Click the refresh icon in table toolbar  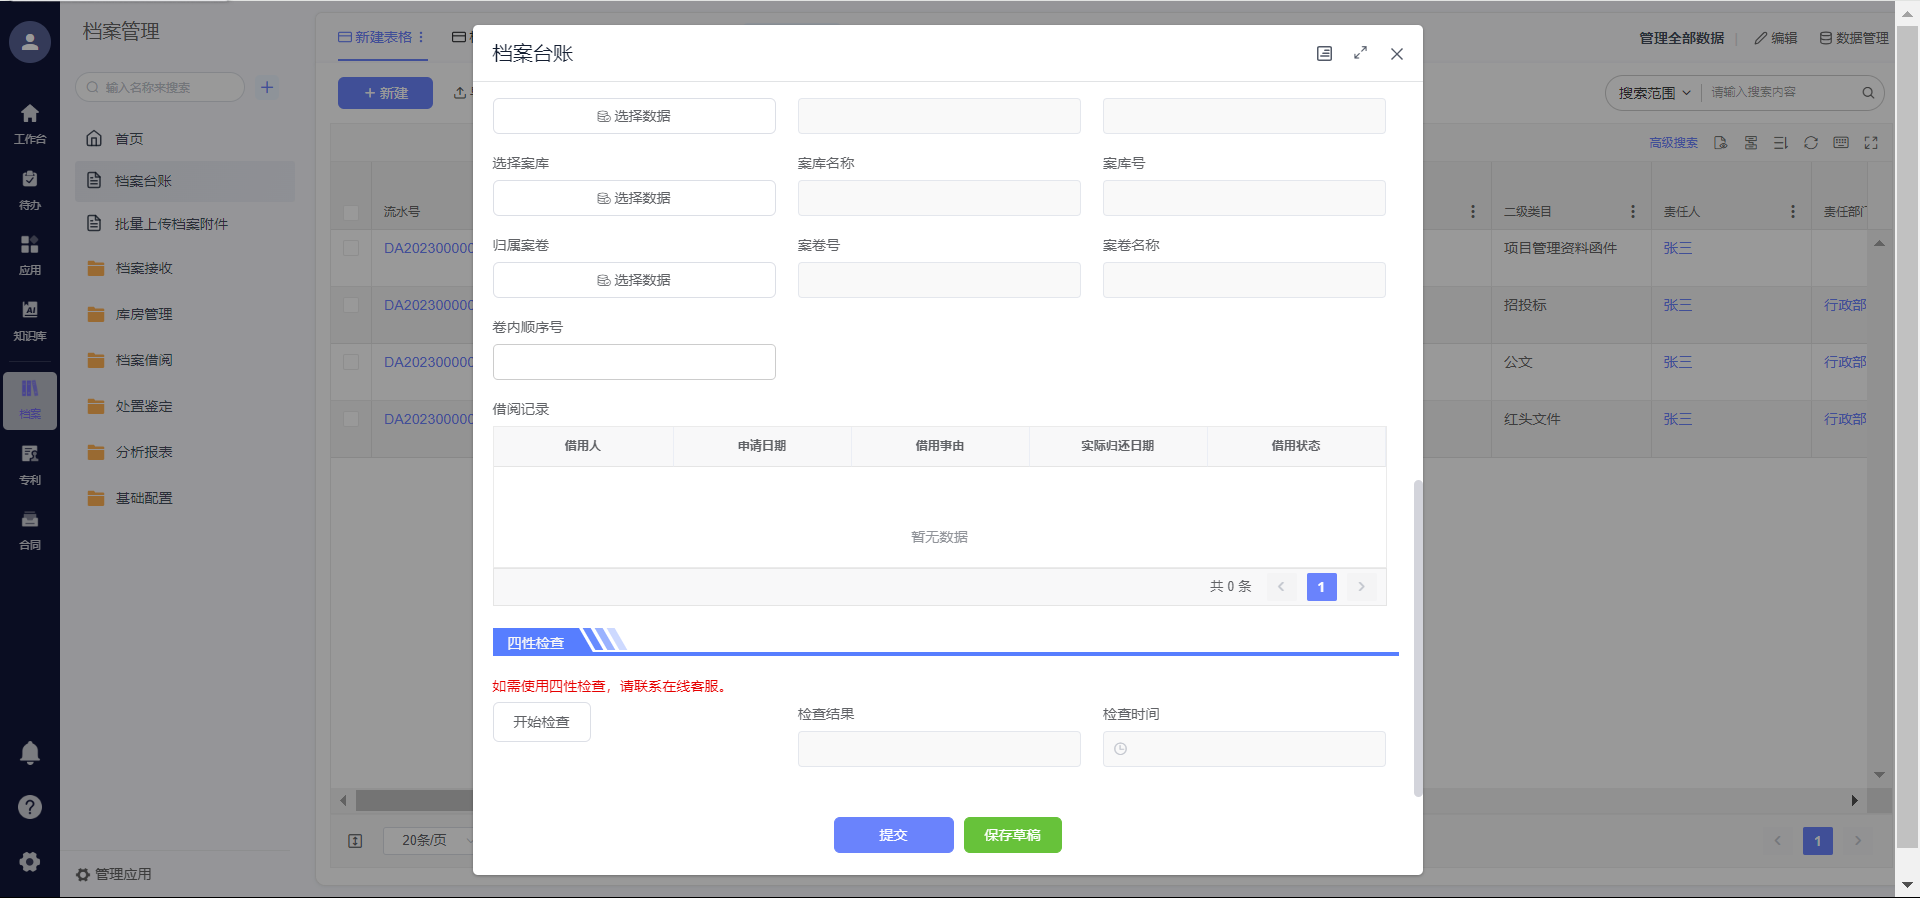click(1810, 143)
